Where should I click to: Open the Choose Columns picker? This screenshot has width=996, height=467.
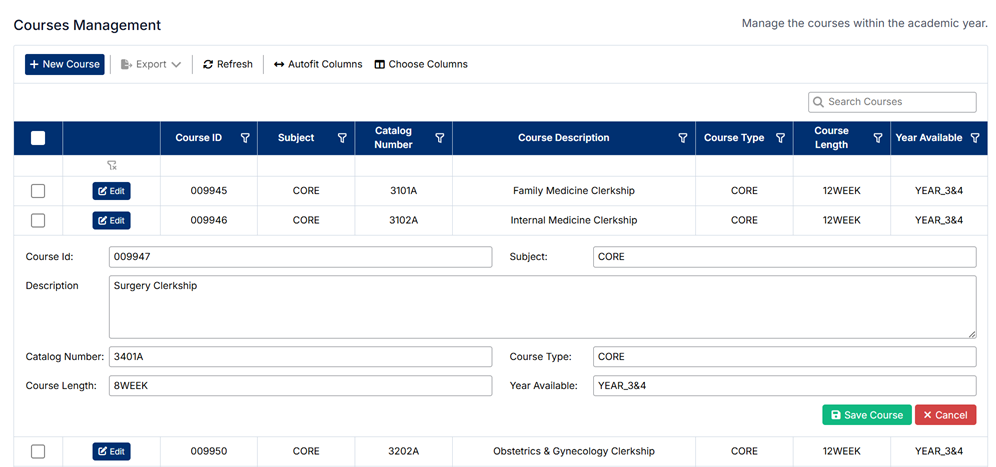(x=421, y=64)
